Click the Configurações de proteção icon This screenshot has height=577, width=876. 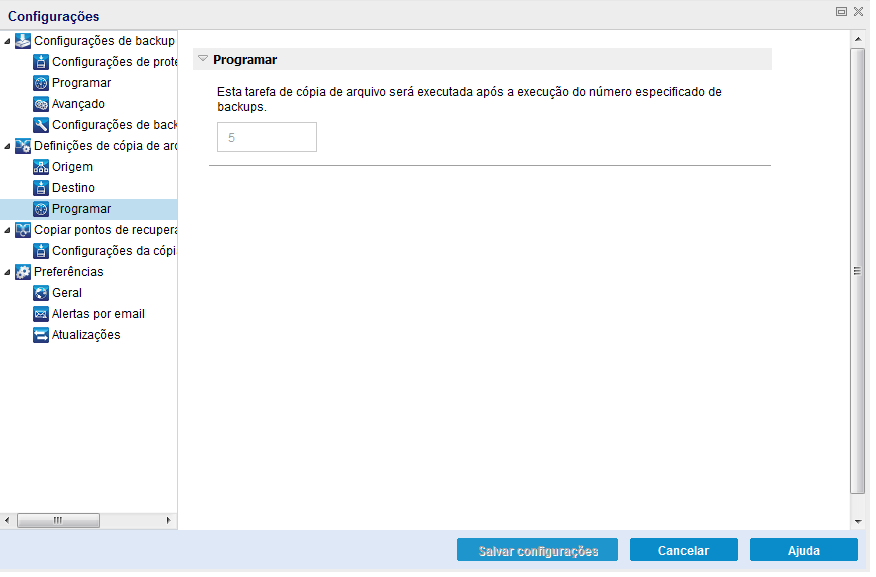41,62
